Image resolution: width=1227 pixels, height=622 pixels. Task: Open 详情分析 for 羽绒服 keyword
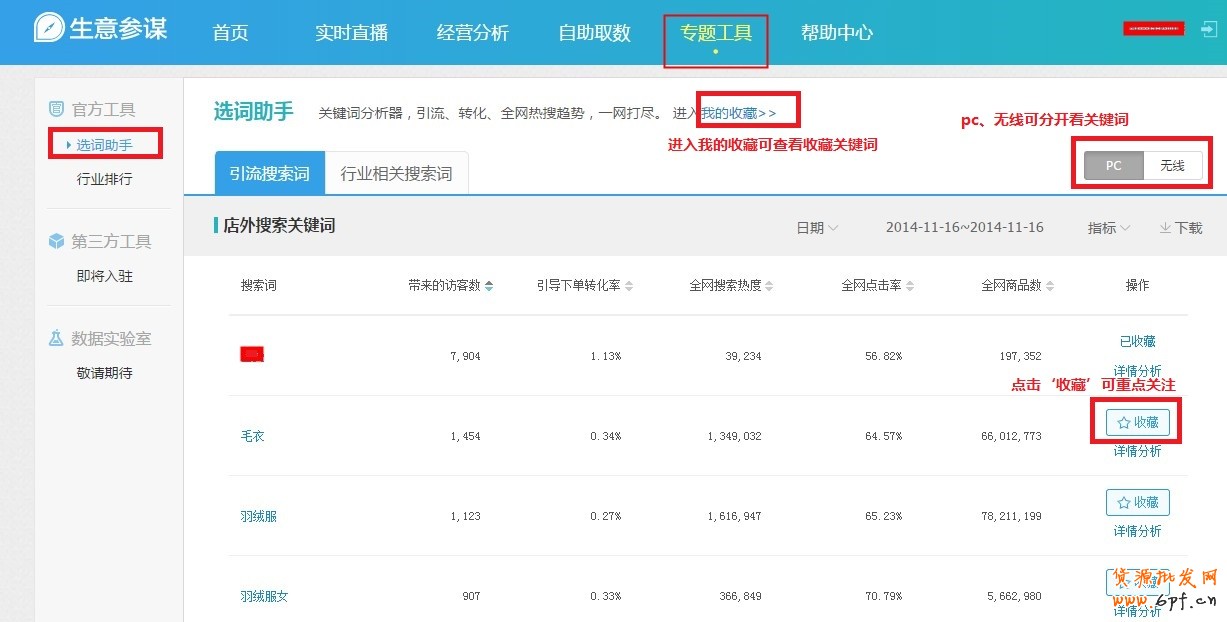[1137, 531]
